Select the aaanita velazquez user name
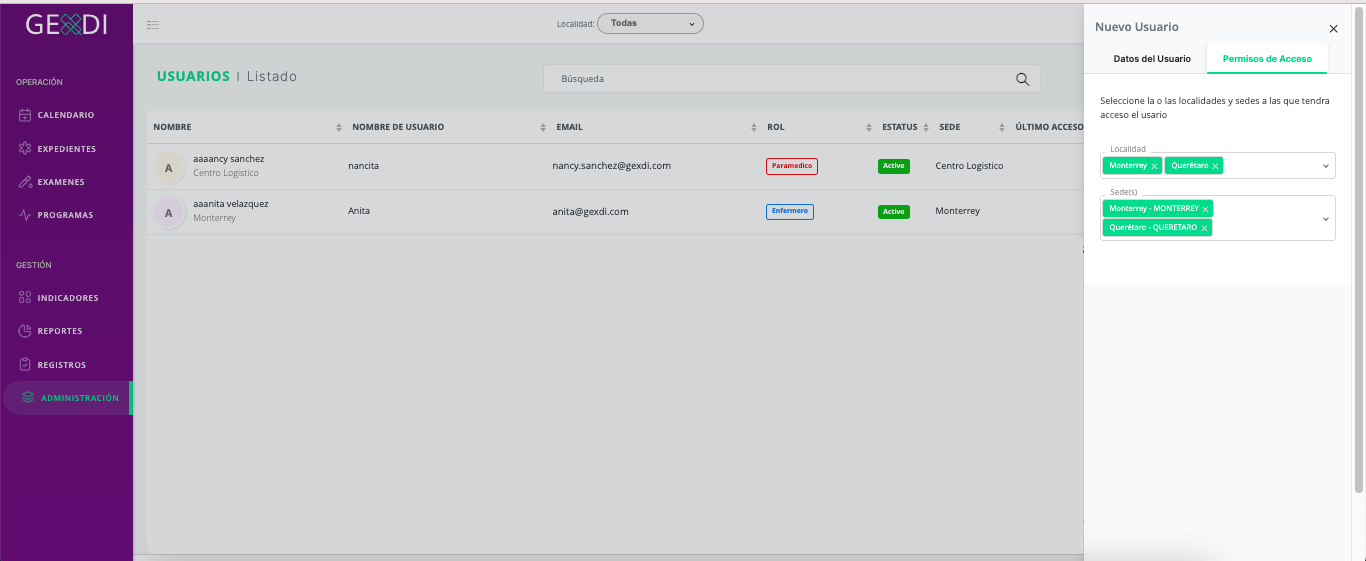This screenshot has width=1366, height=561. (231, 204)
